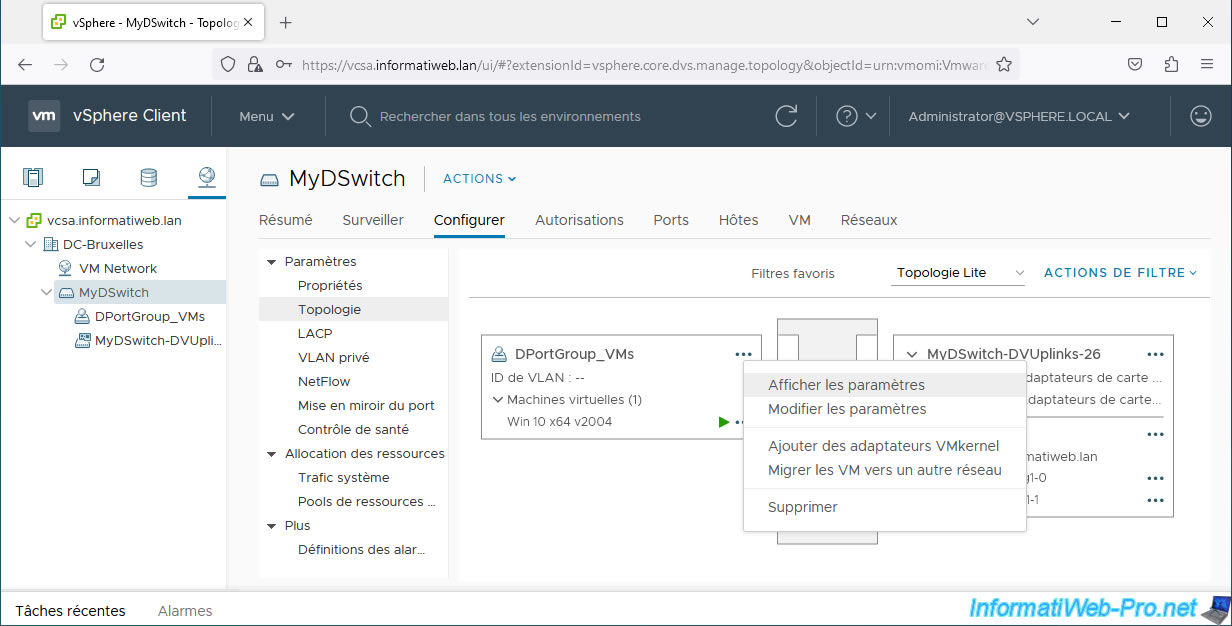Open the Propriétés settings link
Viewport: 1232px width, 626px height.
pyautogui.click(x=330, y=286)
